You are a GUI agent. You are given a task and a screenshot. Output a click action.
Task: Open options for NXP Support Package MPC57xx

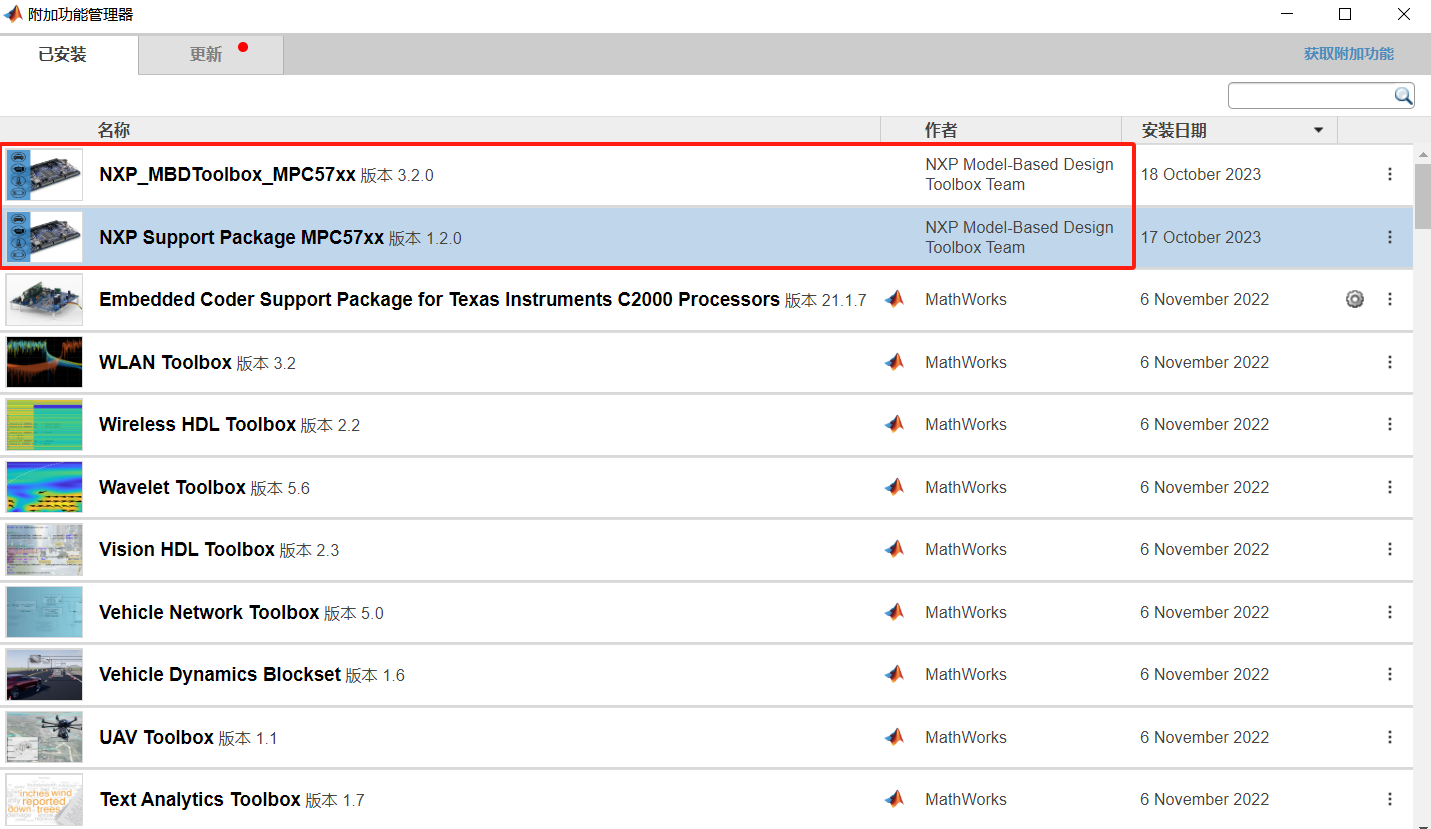1389,237
